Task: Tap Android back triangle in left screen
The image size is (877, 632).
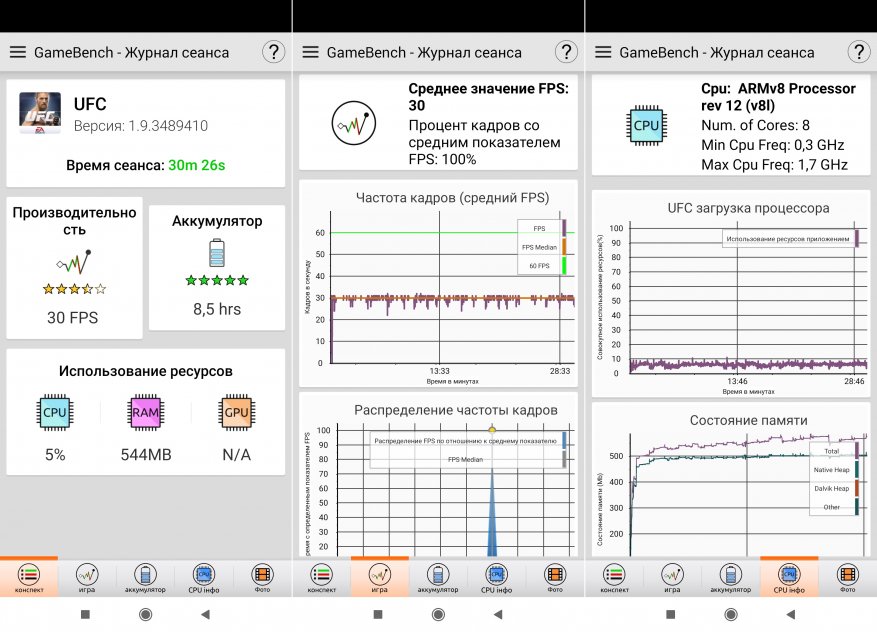Action: pos(205,615)
